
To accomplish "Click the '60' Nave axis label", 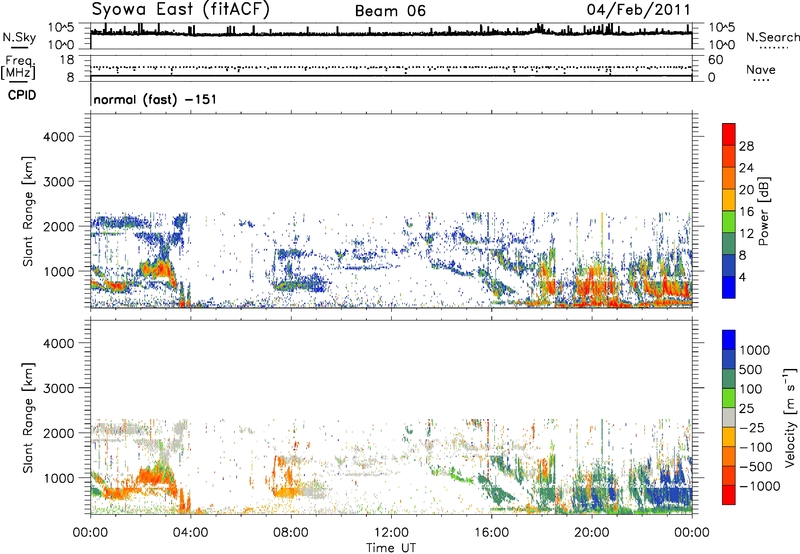I will click(715, 60).
